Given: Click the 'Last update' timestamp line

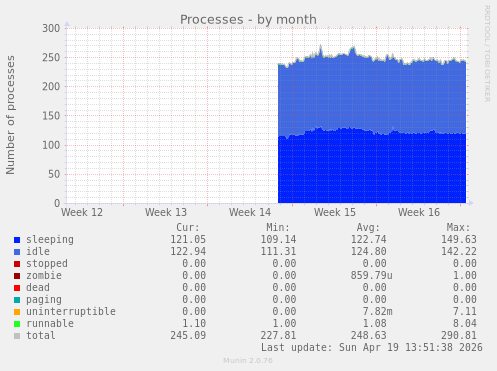Looking at the screenshot, I should tap(371, 348).
